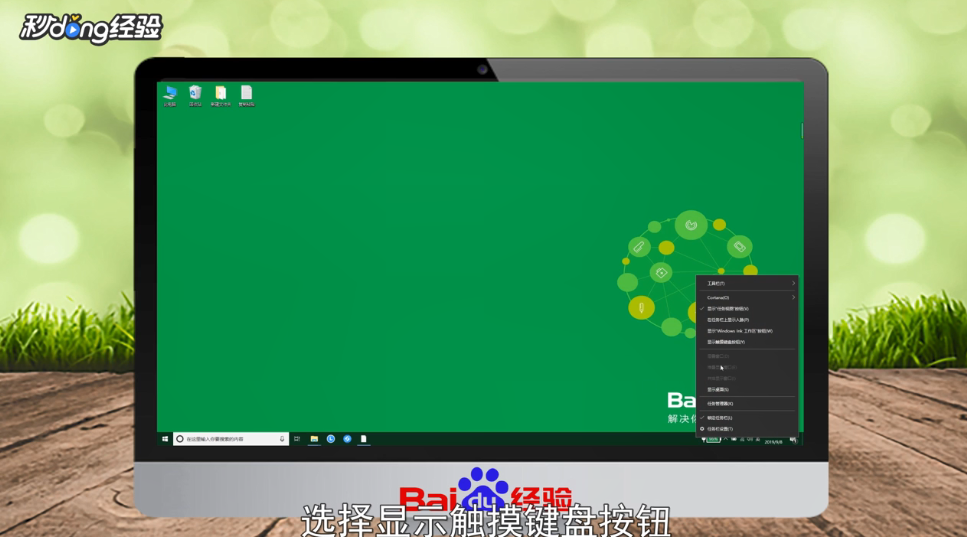Click the gear icon beside taskbar settings

coord(702,429)
